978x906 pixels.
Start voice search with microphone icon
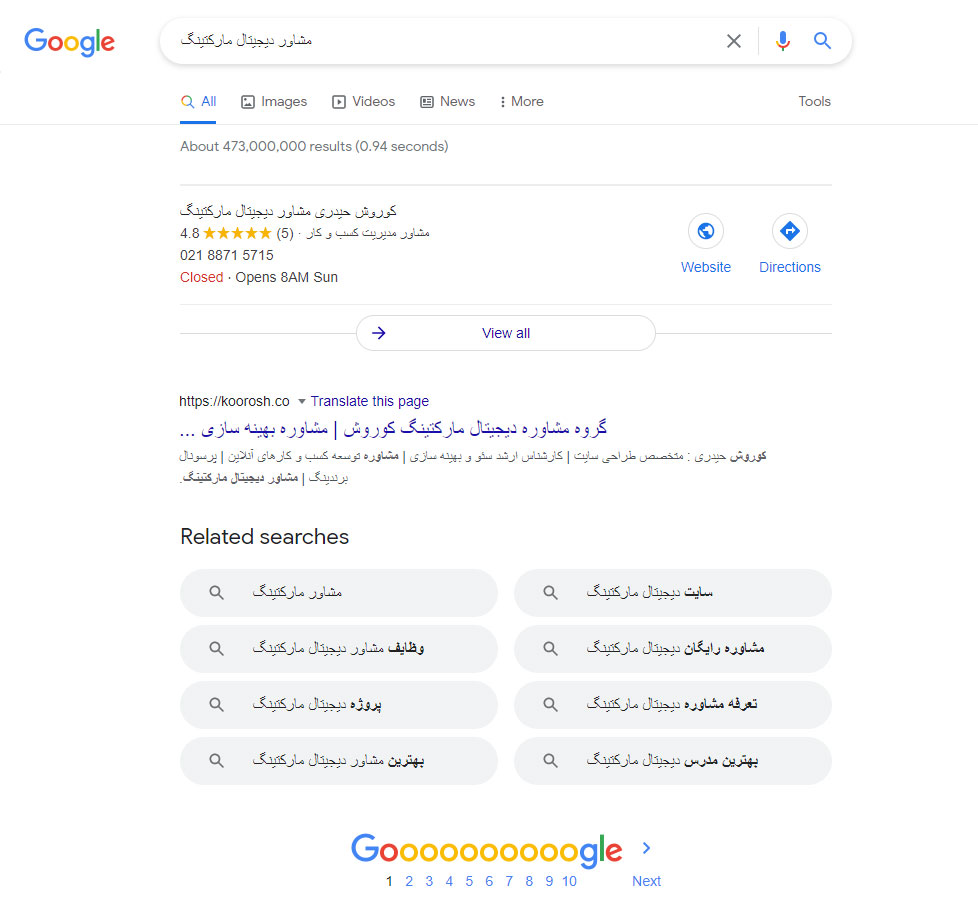(782, 41)
